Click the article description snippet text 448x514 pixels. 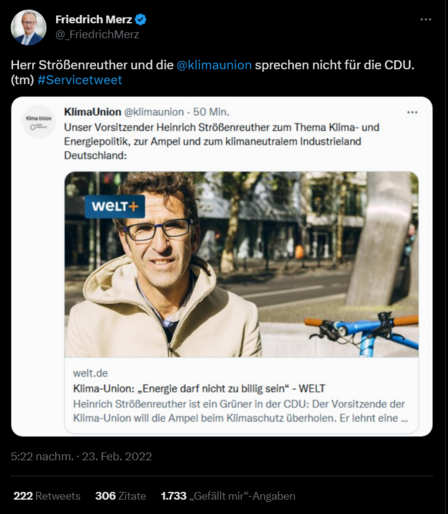point(240,411)
